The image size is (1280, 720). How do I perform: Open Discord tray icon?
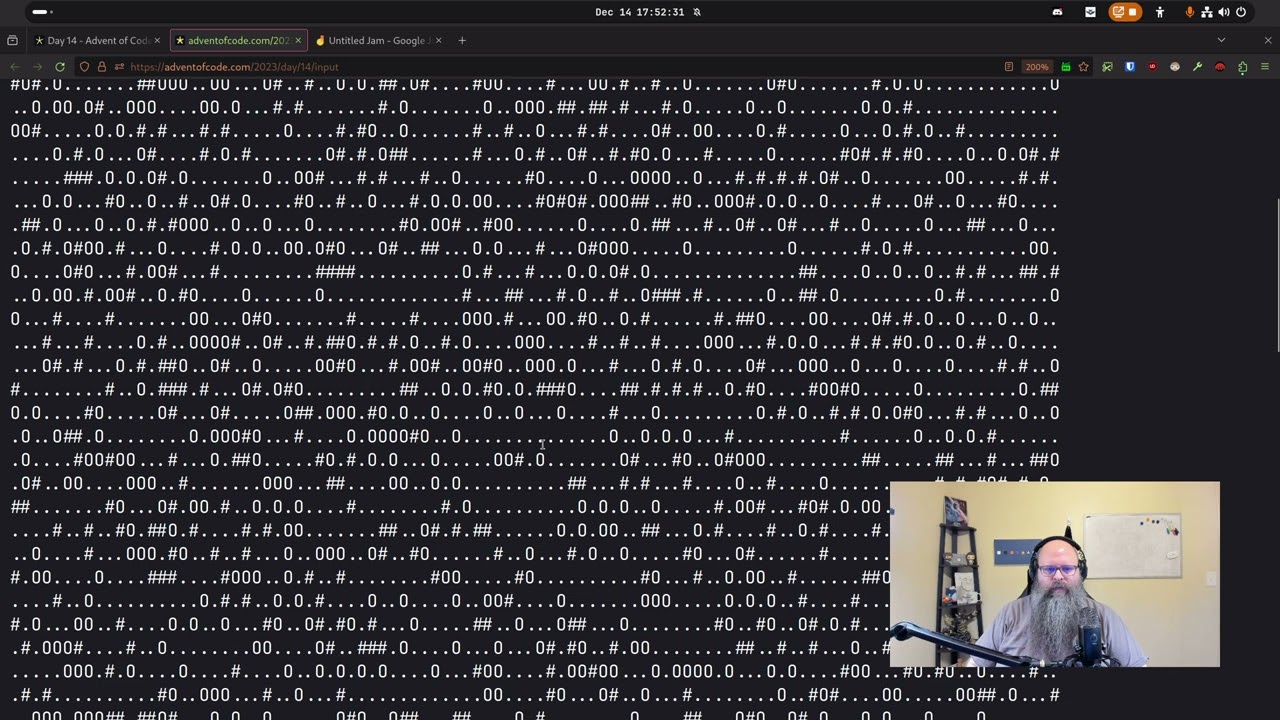pyautogui.click(x=1057, y=12)
